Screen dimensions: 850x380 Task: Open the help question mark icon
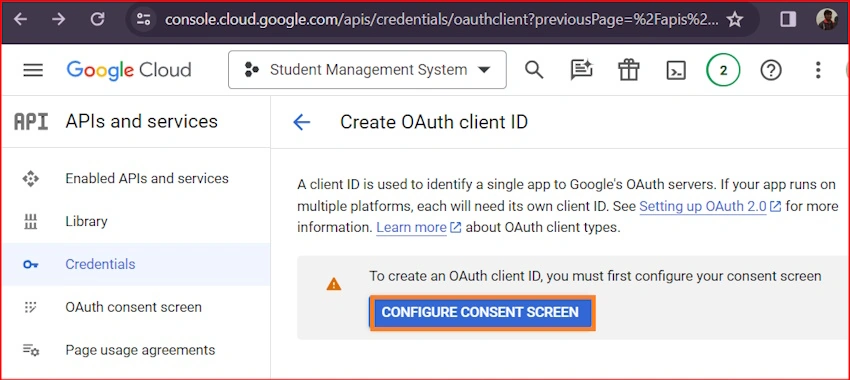coord(771,70)
